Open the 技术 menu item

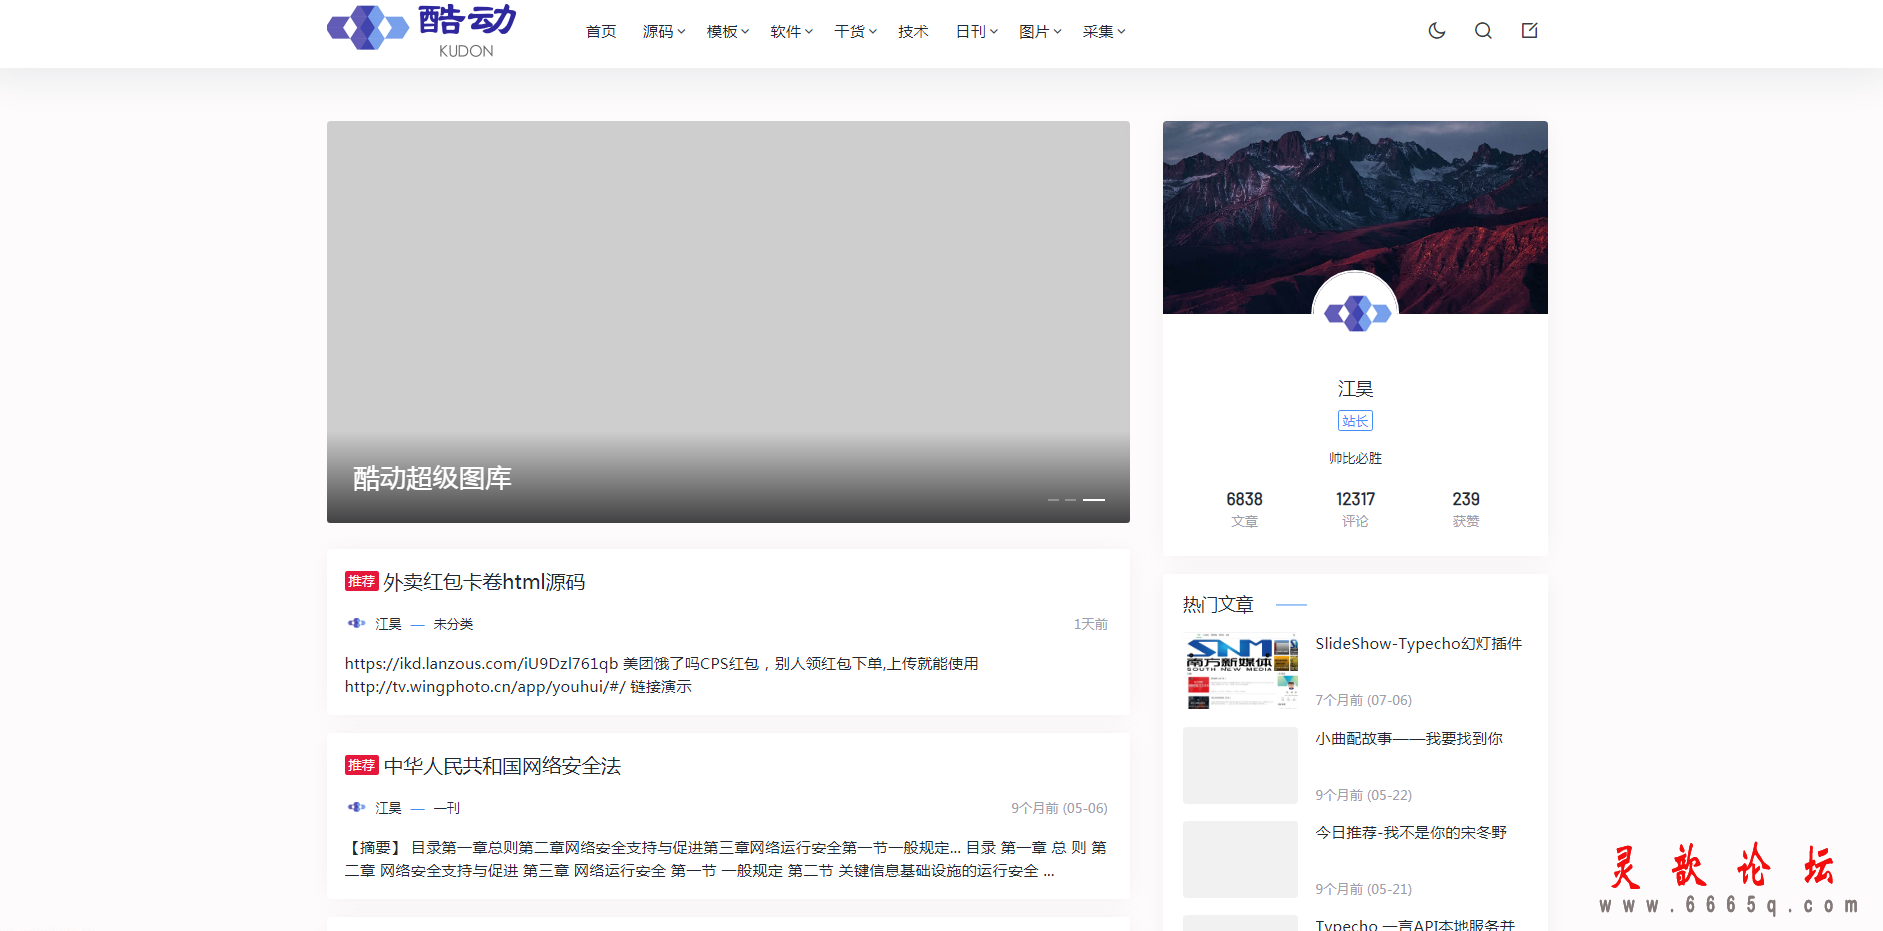coord(913,32)
